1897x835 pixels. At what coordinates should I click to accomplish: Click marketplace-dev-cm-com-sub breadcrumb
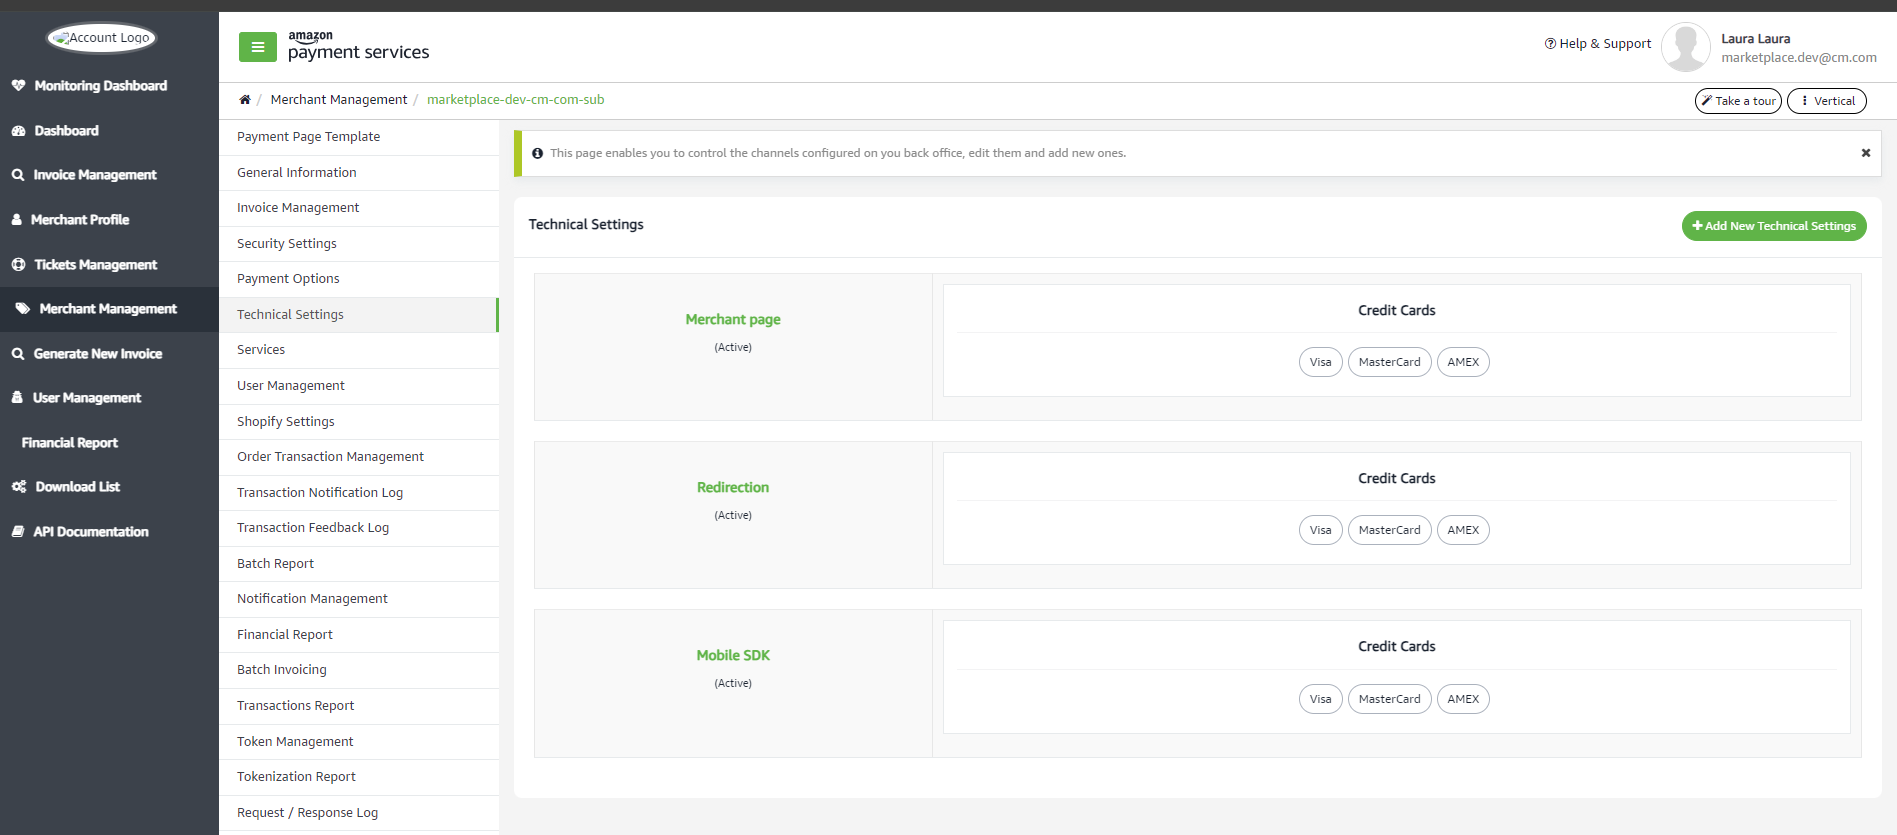click(x=515, y=100)
